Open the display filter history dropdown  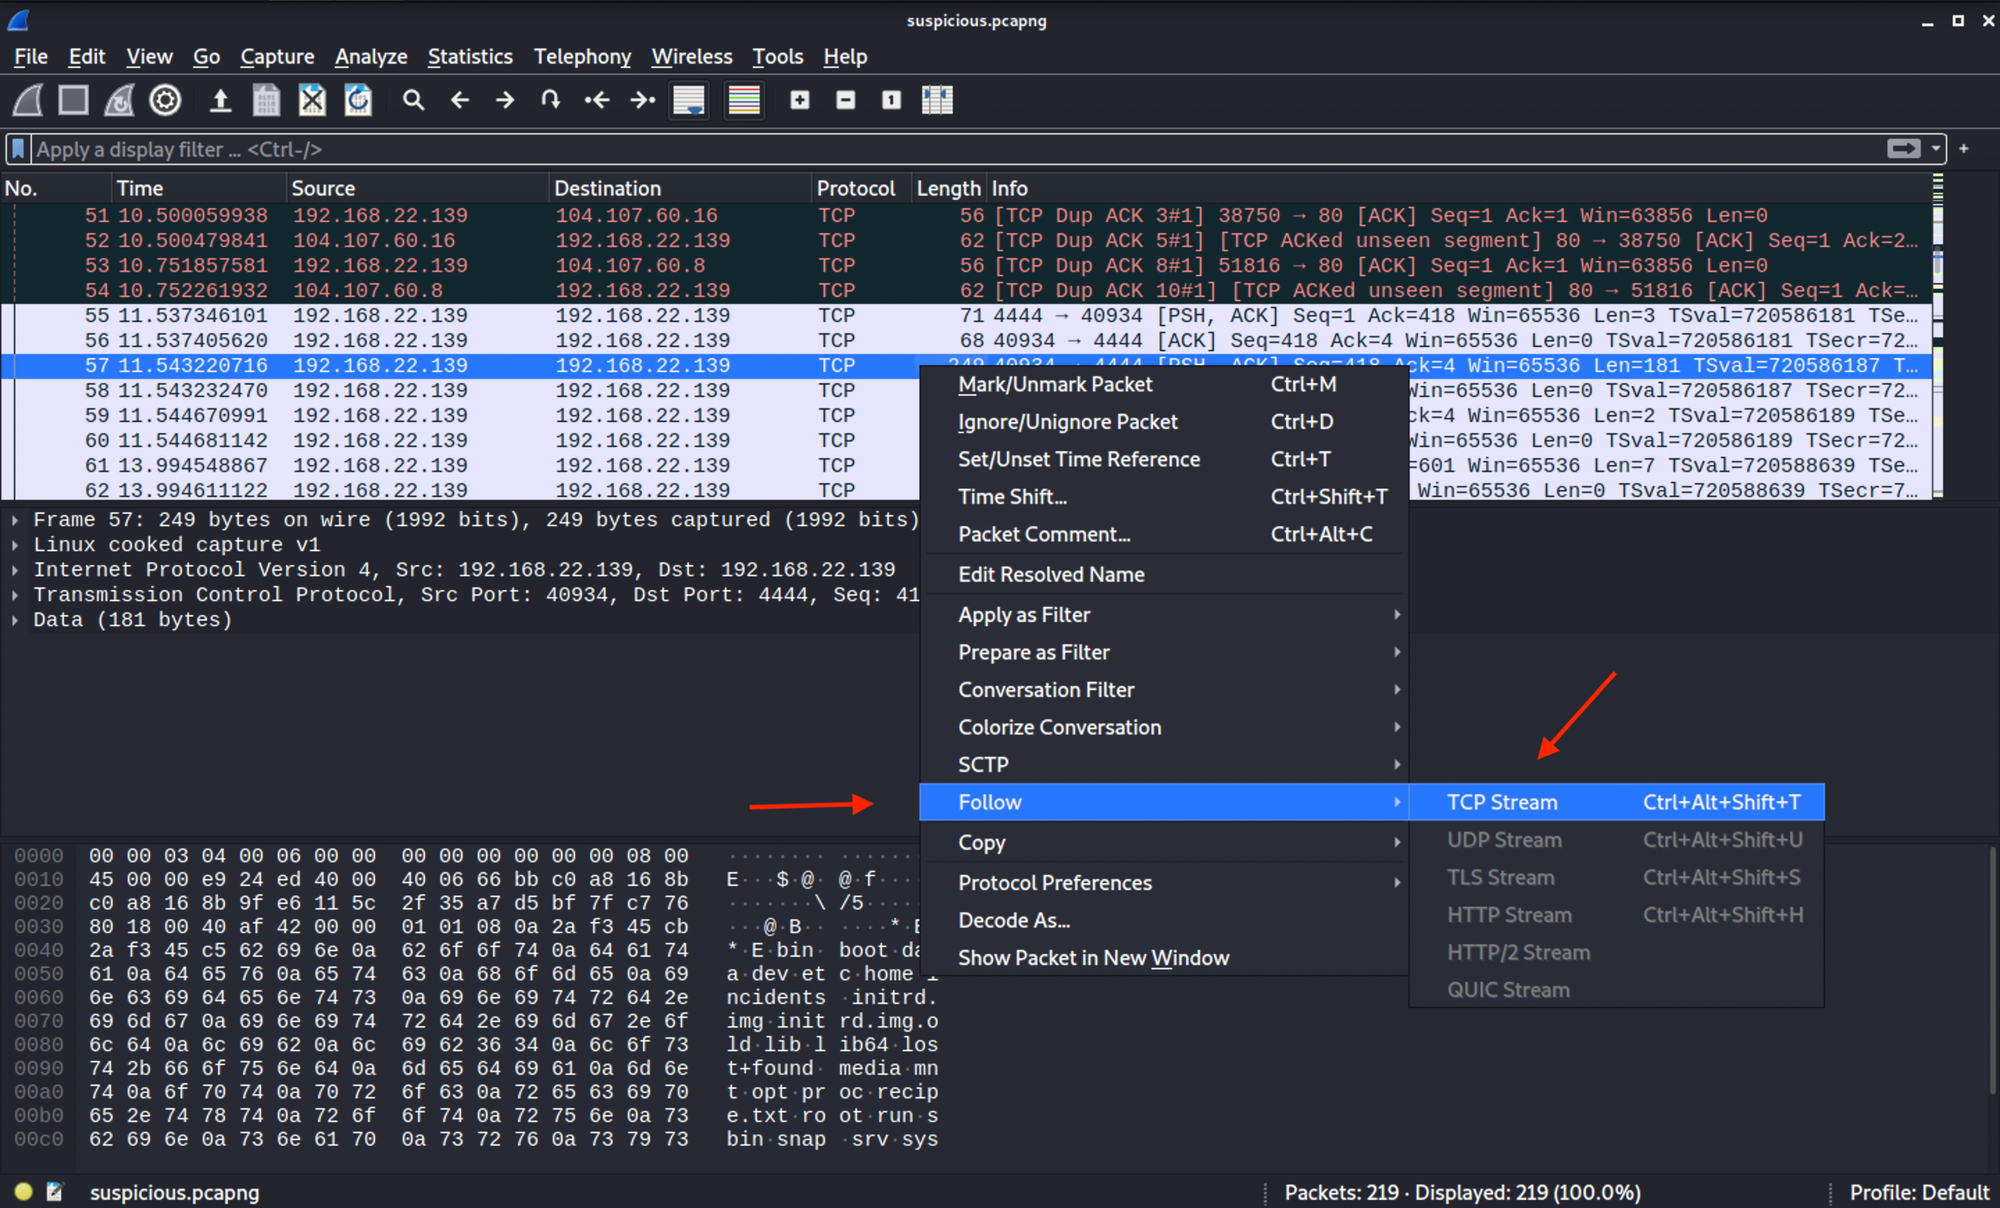[x=1936, y=149]
